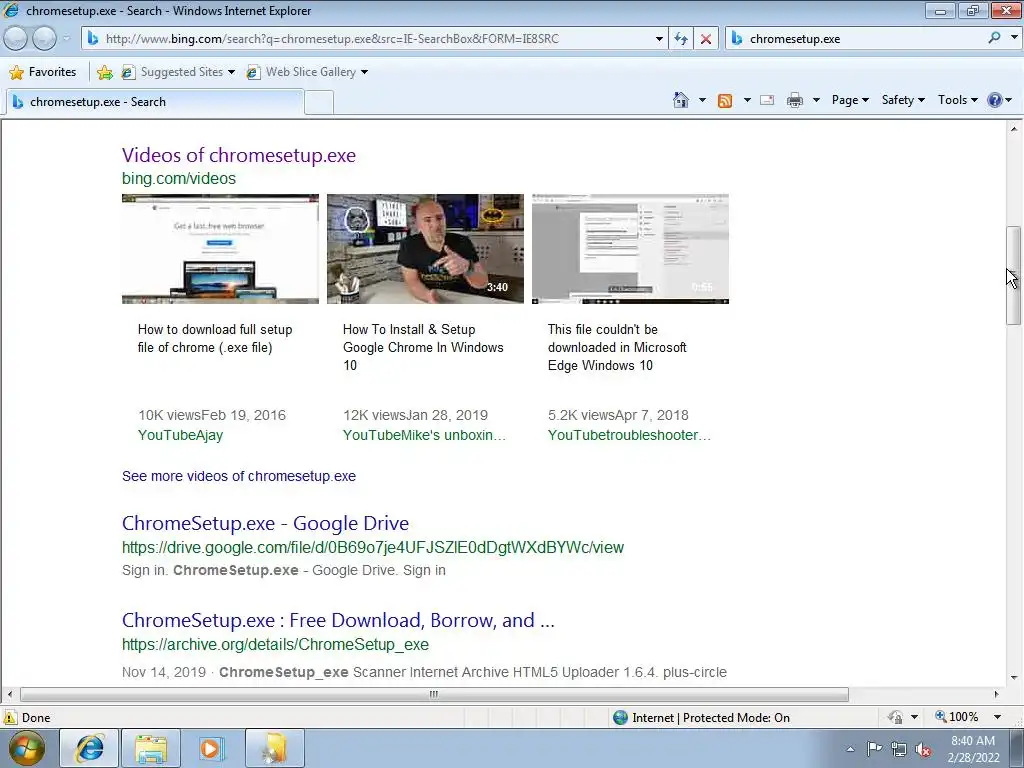Click 'This file couldn't be downloaded' video title
This screenshot has width=1024, height=768.
coord(617,347)
